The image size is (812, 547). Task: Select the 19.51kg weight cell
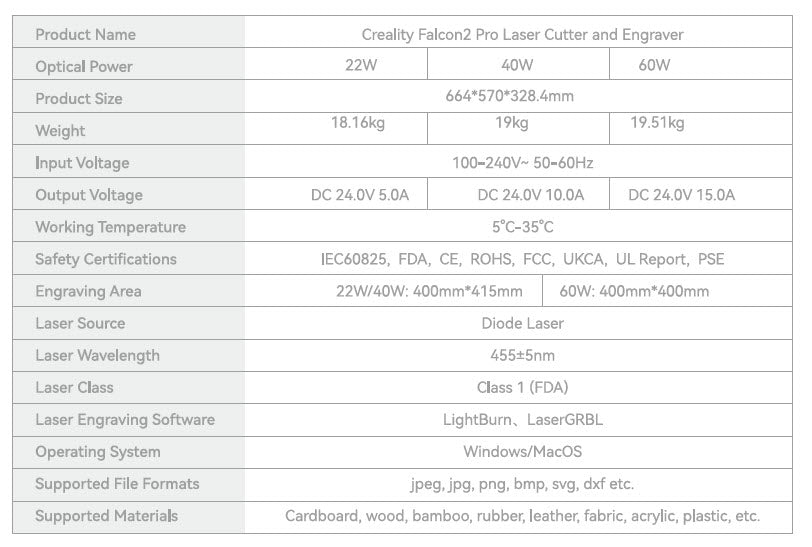[657, 123]
